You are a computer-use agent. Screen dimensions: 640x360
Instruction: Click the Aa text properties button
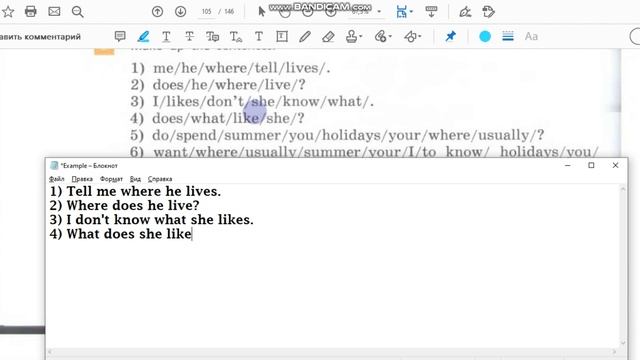(x=531, y=37)
